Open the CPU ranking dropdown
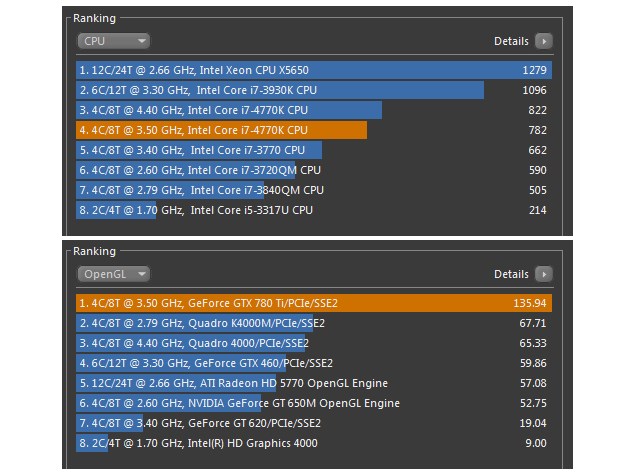This screenshot has width=635, height=475. (113, 41)
